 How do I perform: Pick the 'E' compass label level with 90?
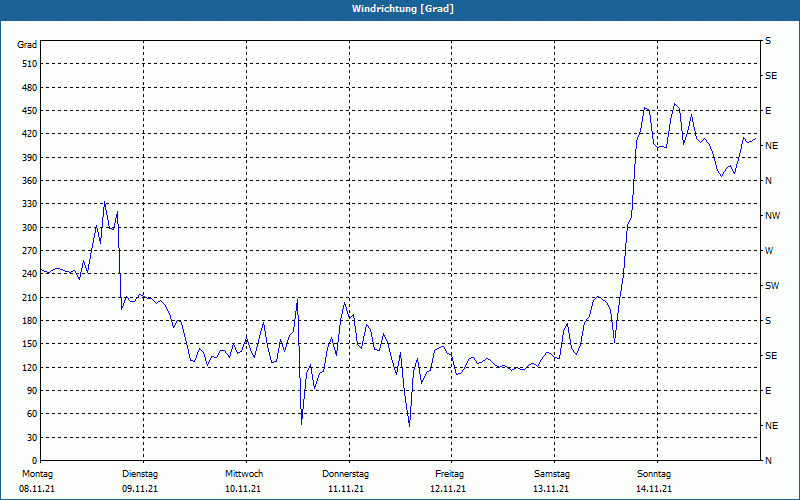point(768,391)
